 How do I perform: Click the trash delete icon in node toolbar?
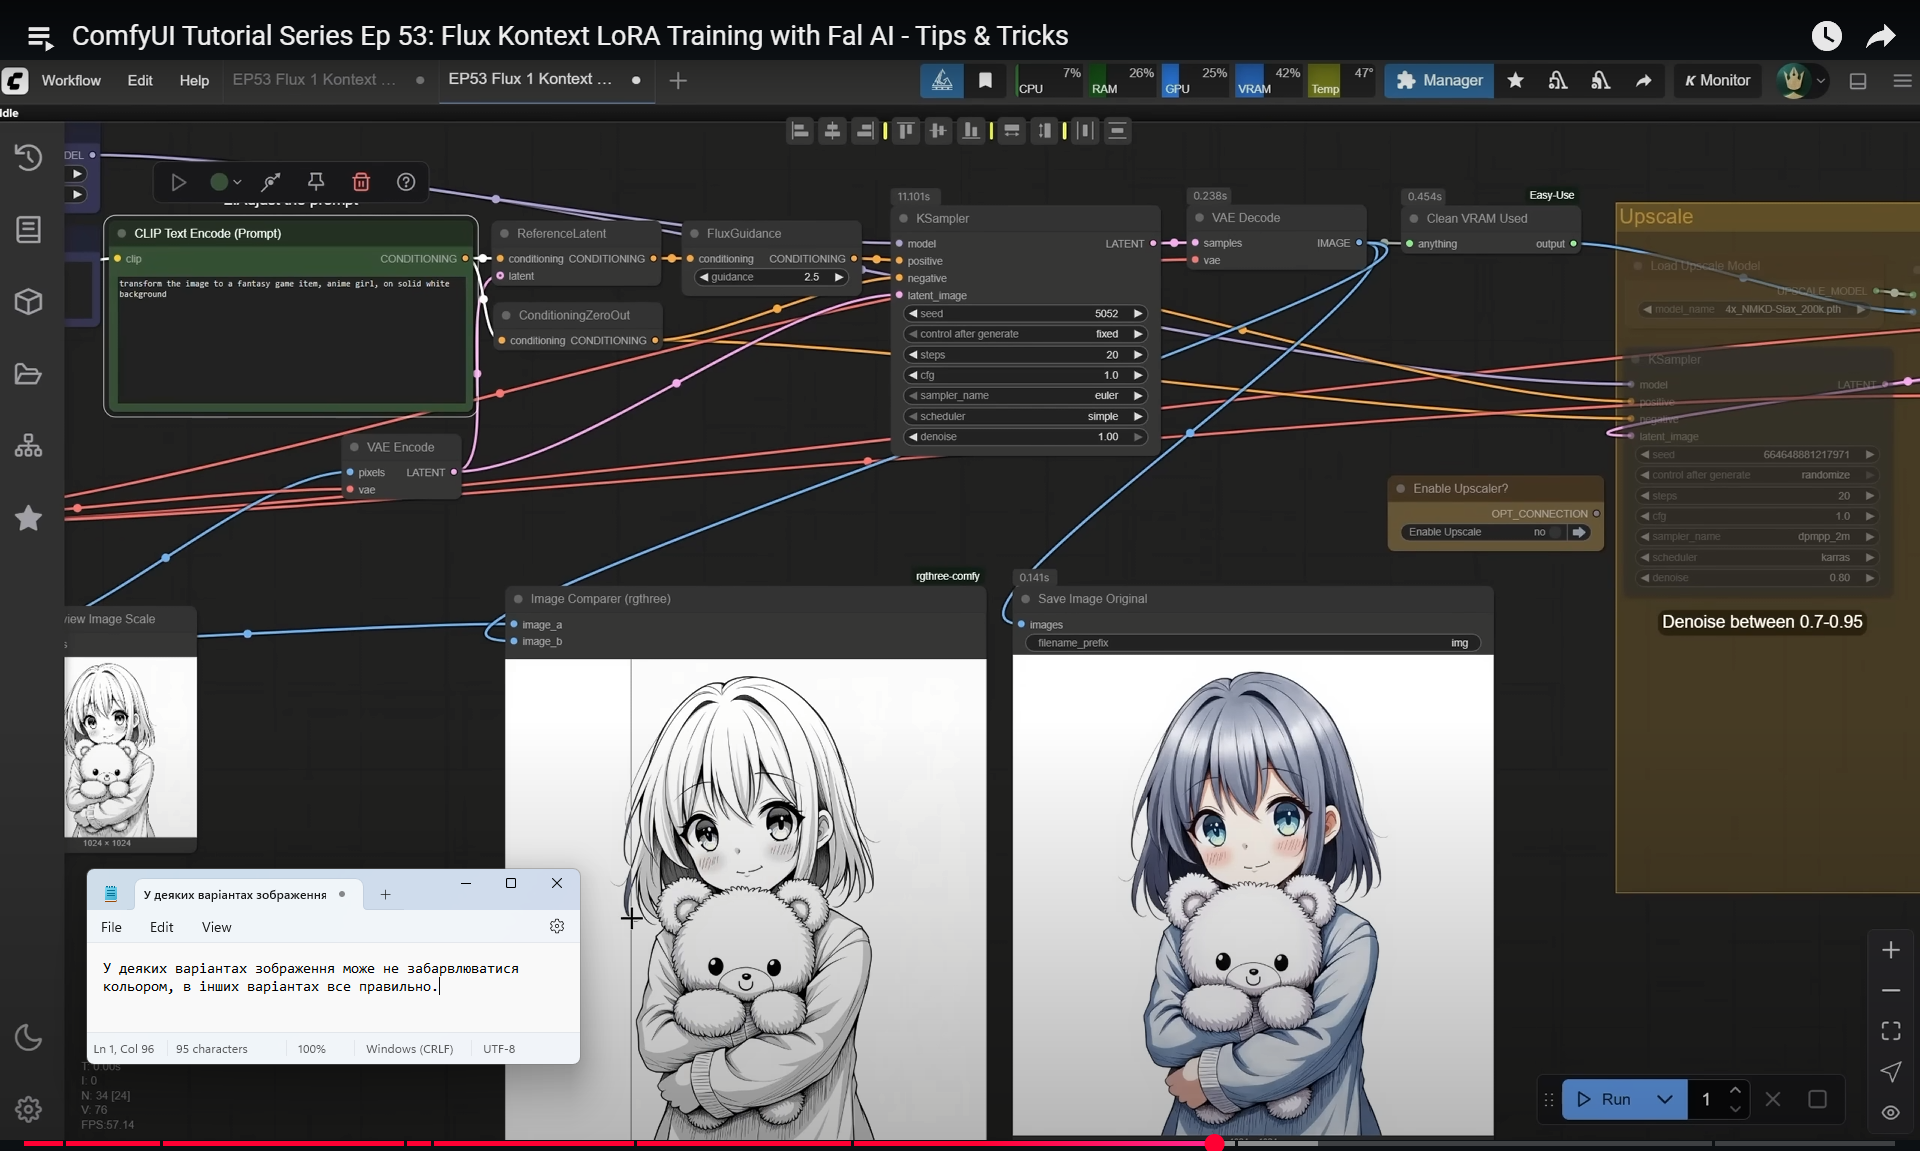(x=361, y=182)
